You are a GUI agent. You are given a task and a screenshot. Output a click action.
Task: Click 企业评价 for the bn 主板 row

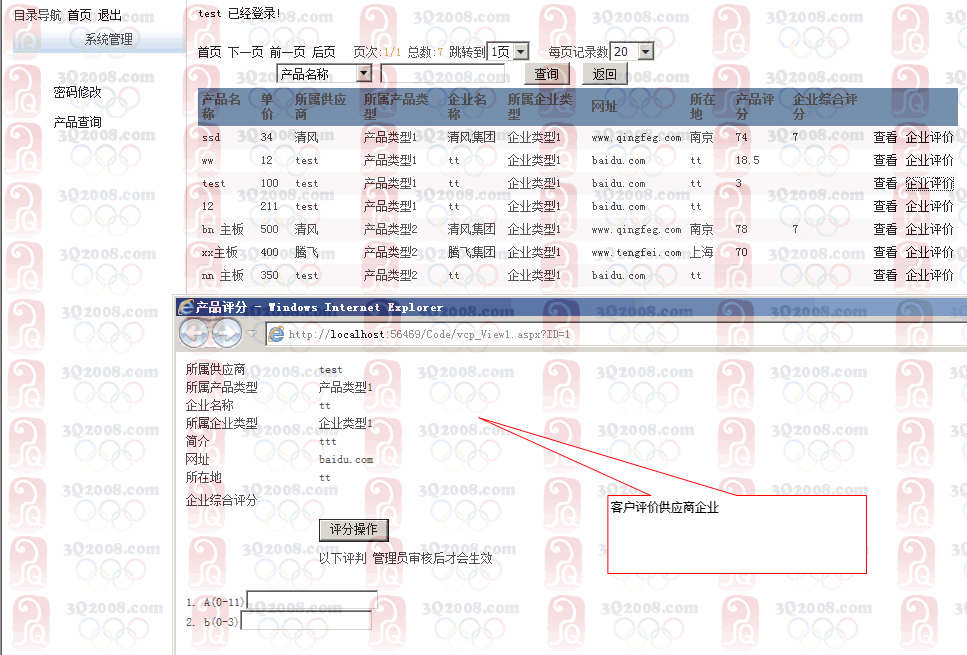(929, 229)
